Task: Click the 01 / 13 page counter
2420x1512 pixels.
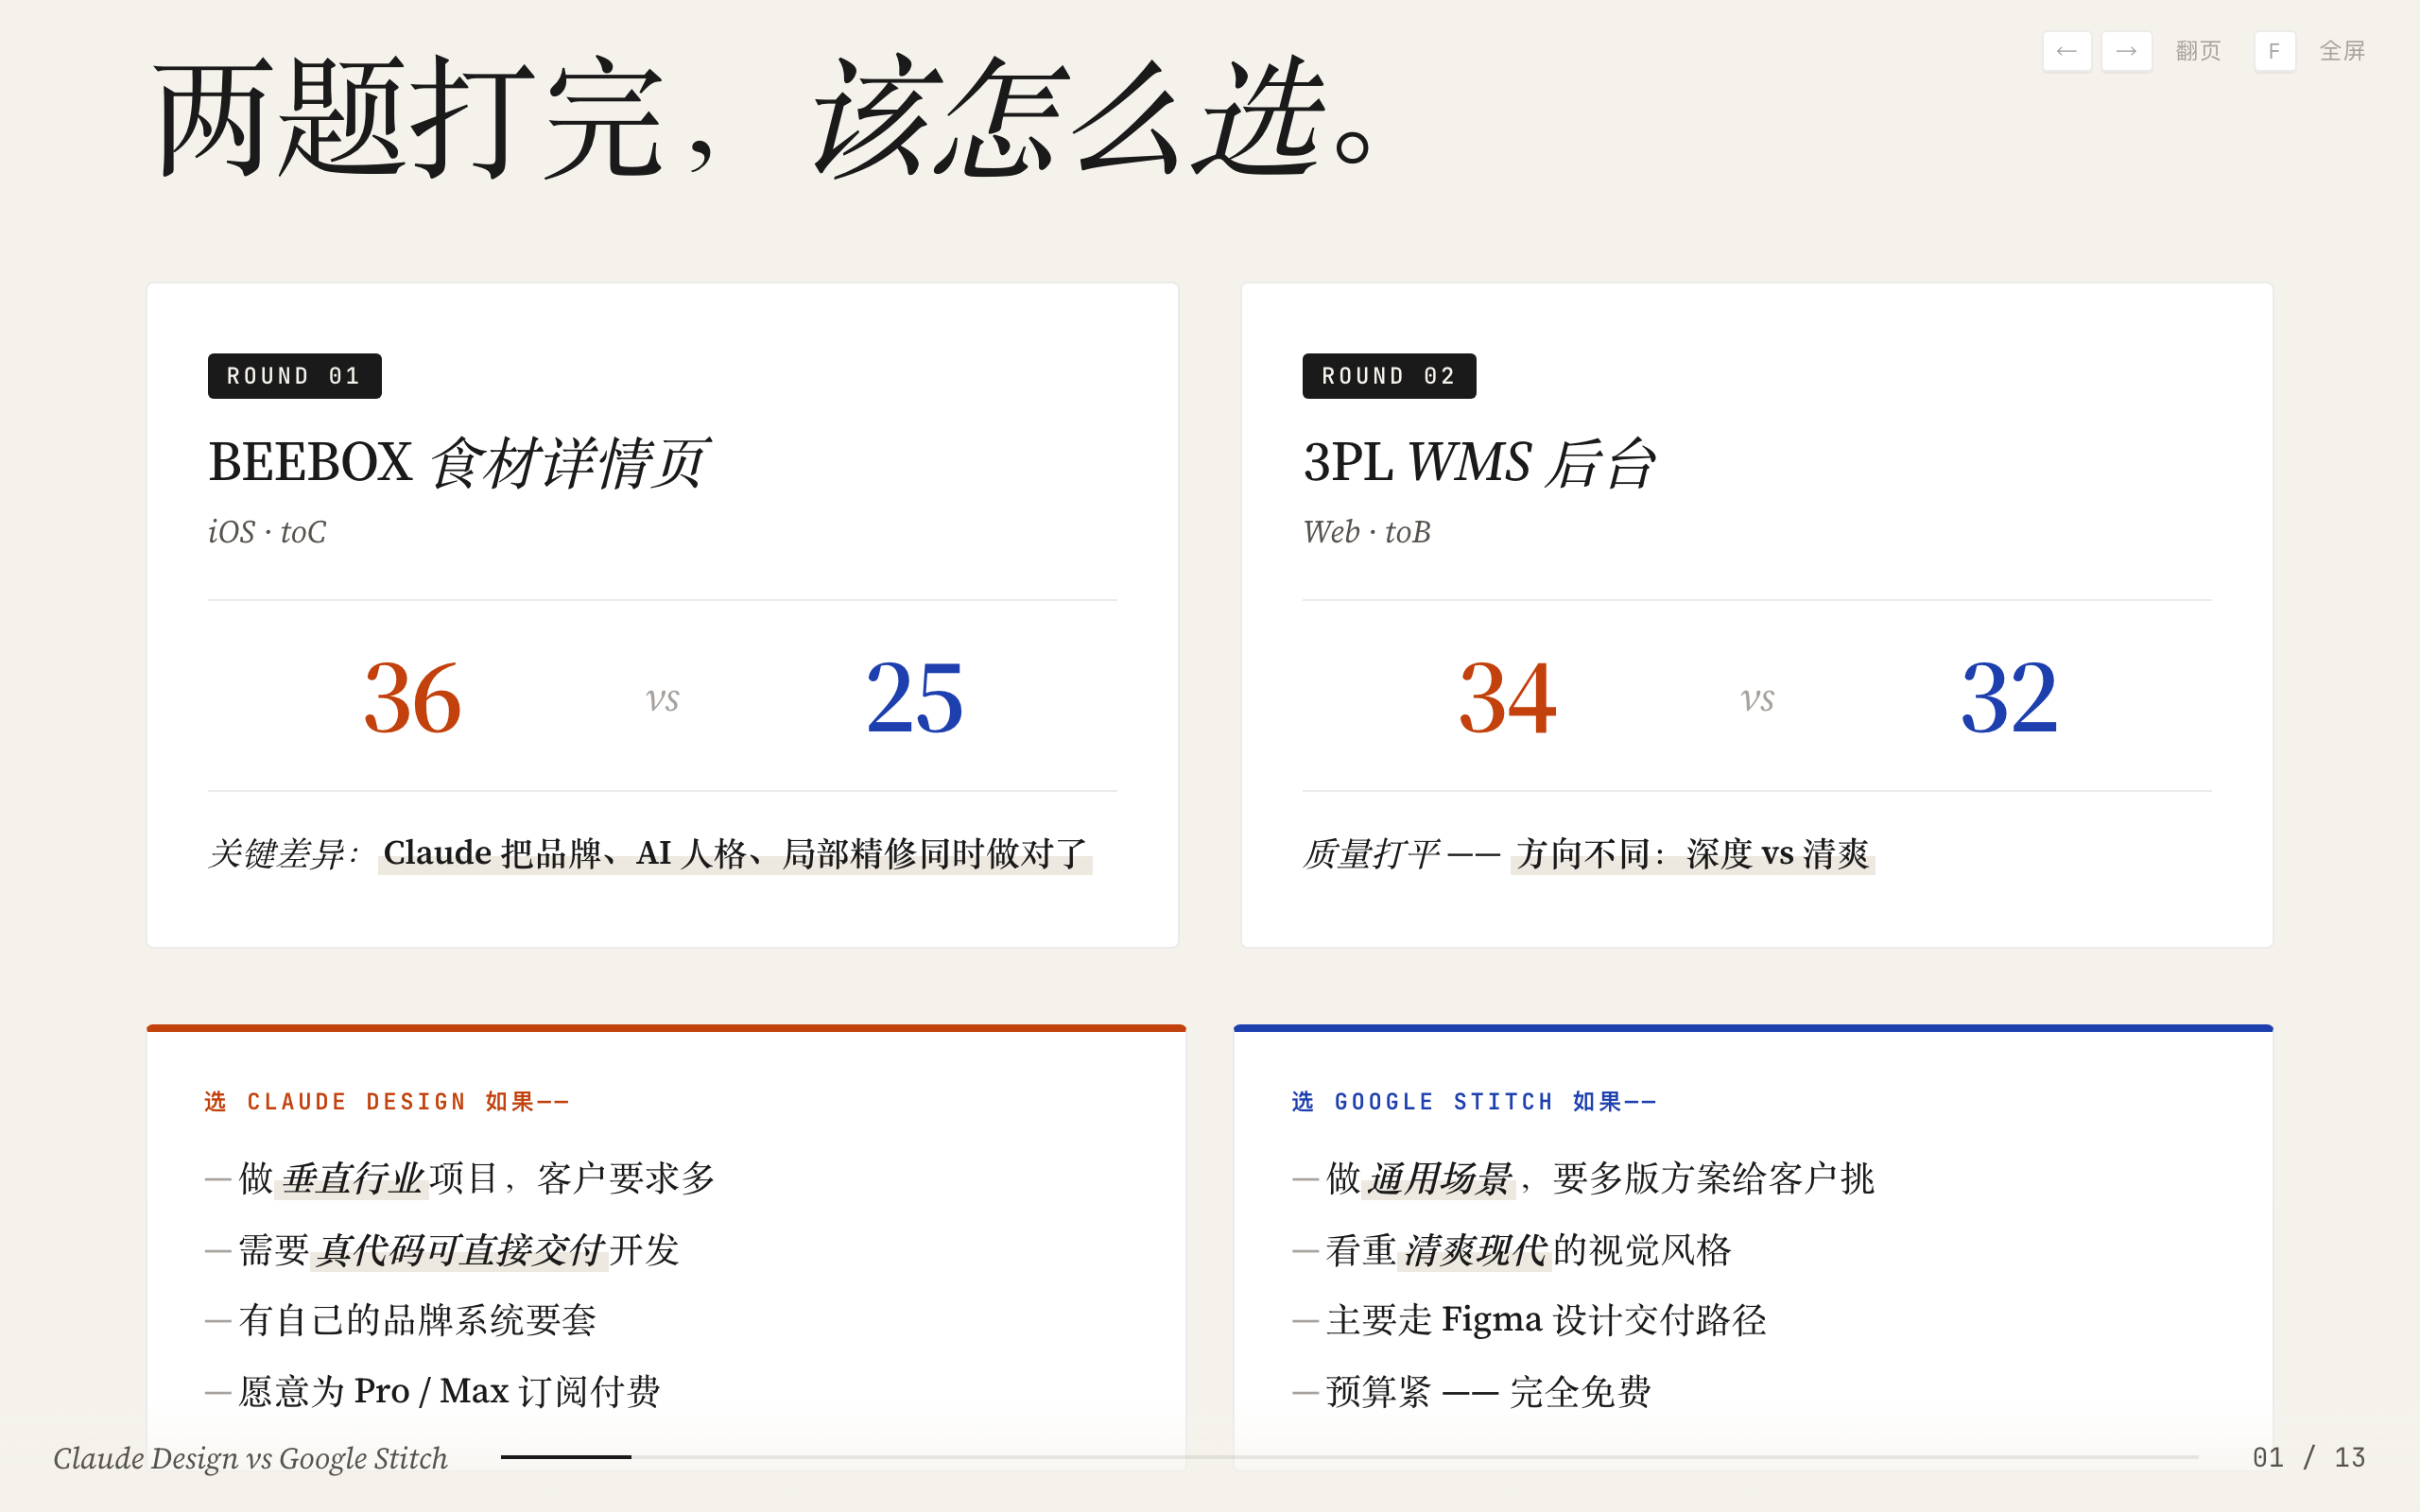Action: pos(2308,1457)
